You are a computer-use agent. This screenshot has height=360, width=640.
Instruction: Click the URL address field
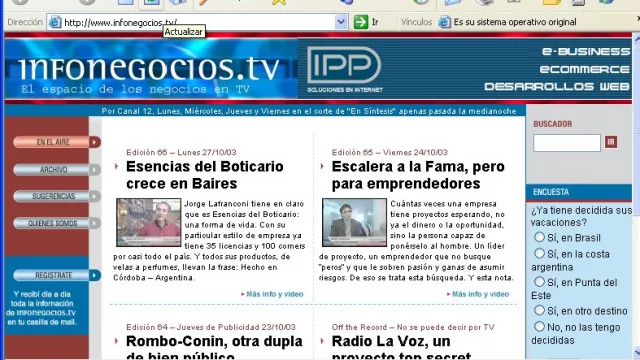pyautogui.click(x=198, y=22)
